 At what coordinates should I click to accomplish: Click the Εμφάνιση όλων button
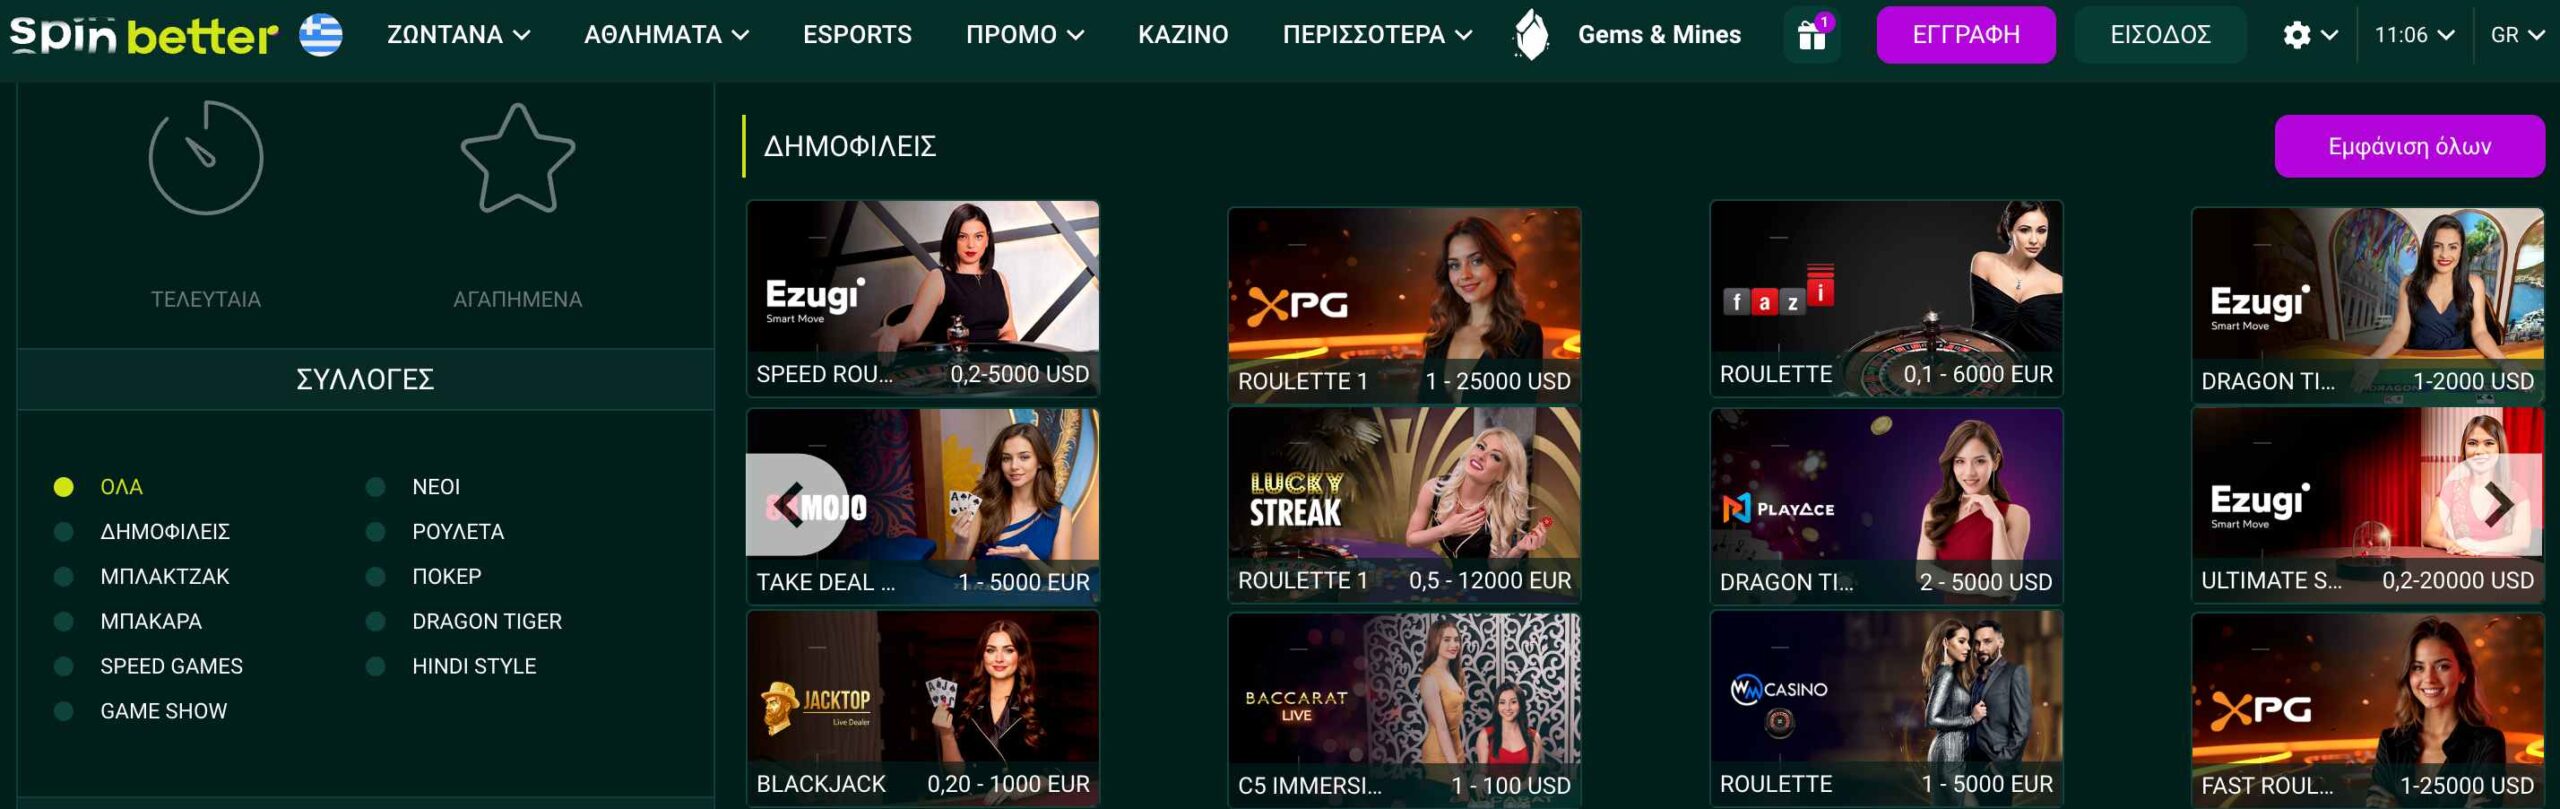[2409, 146]
